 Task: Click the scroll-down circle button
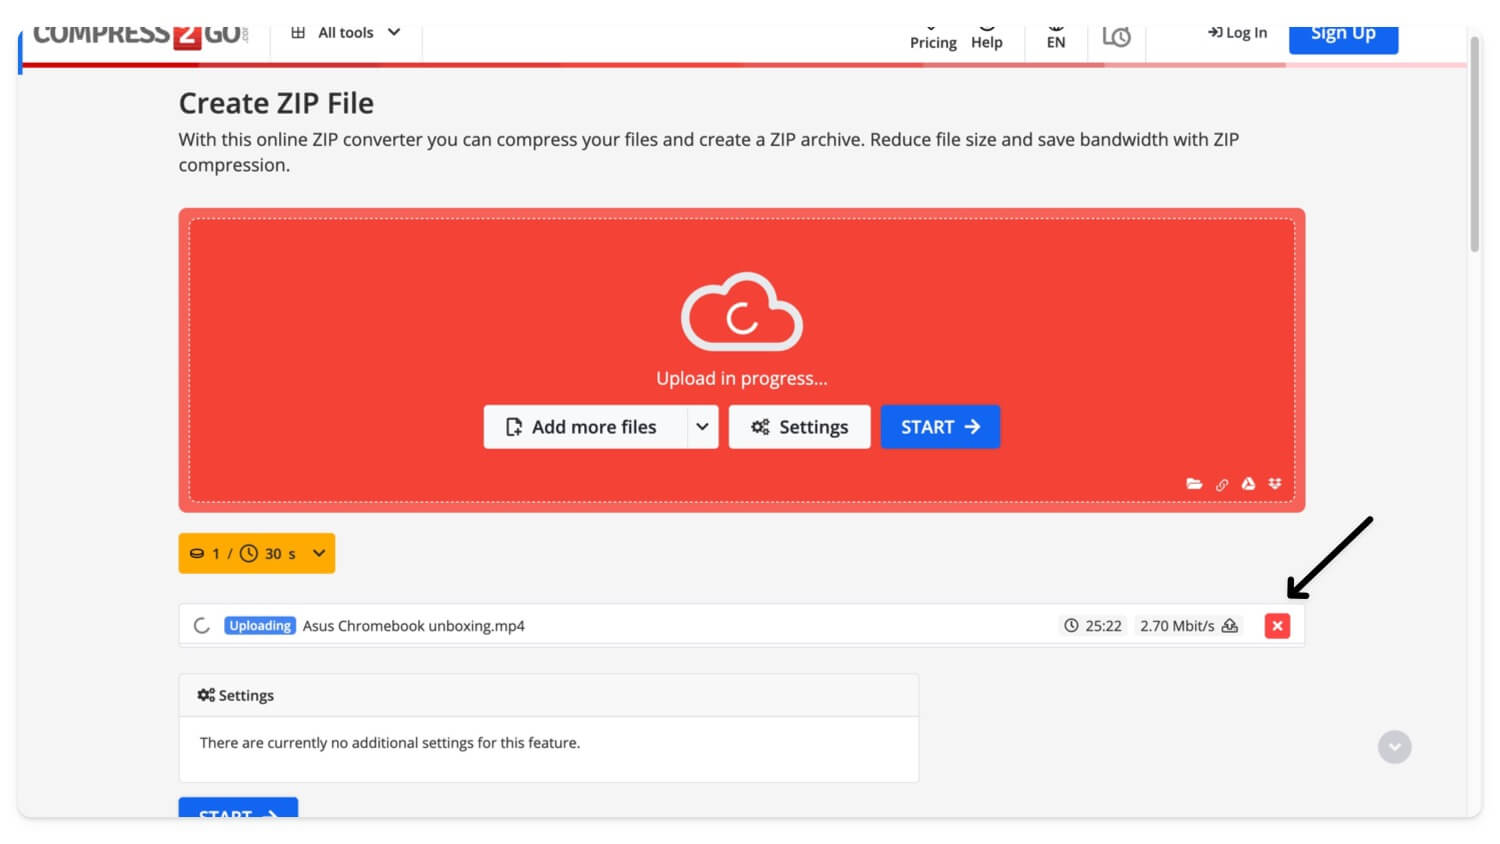[1394, 746]
